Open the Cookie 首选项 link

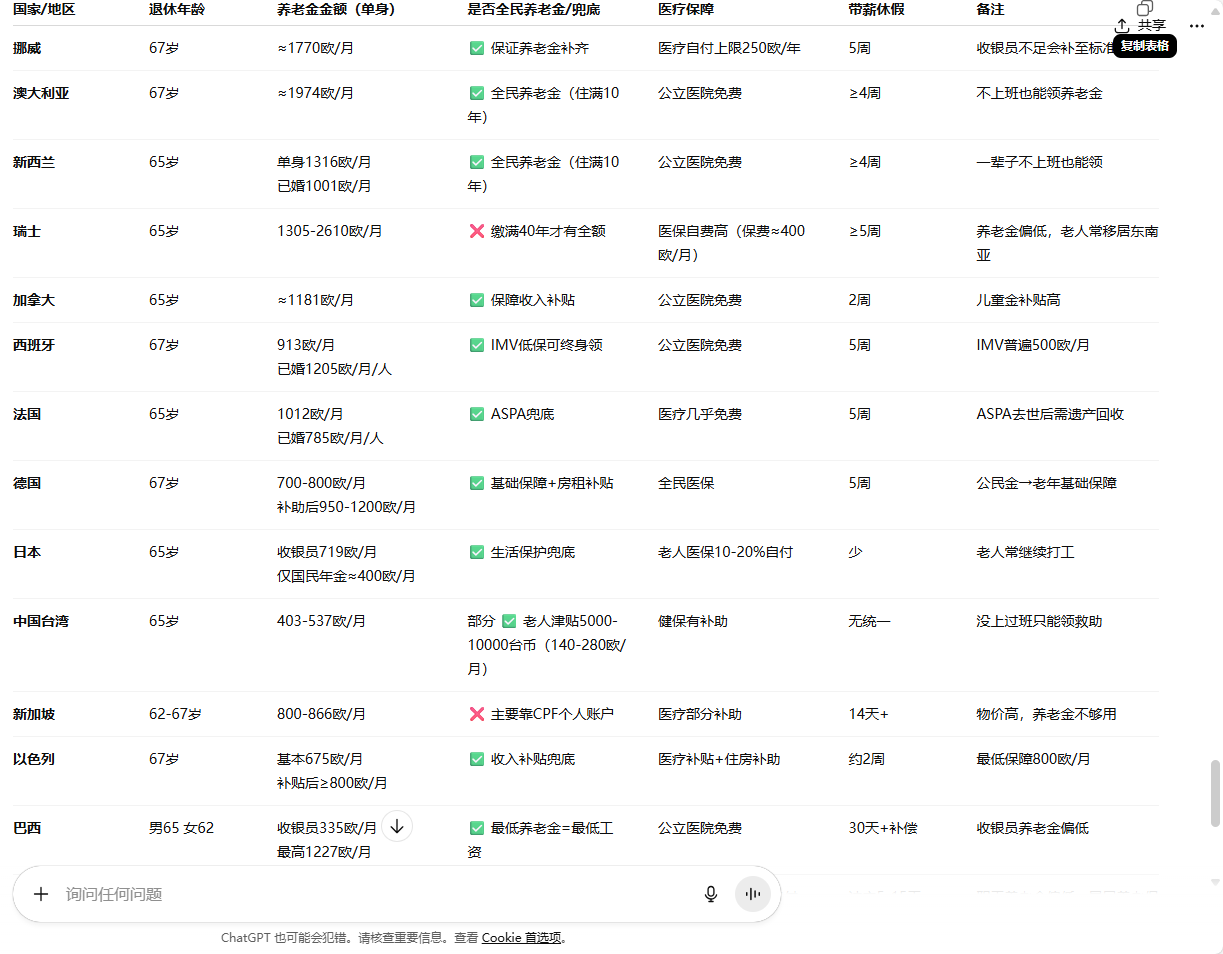(x=521, y=937)
